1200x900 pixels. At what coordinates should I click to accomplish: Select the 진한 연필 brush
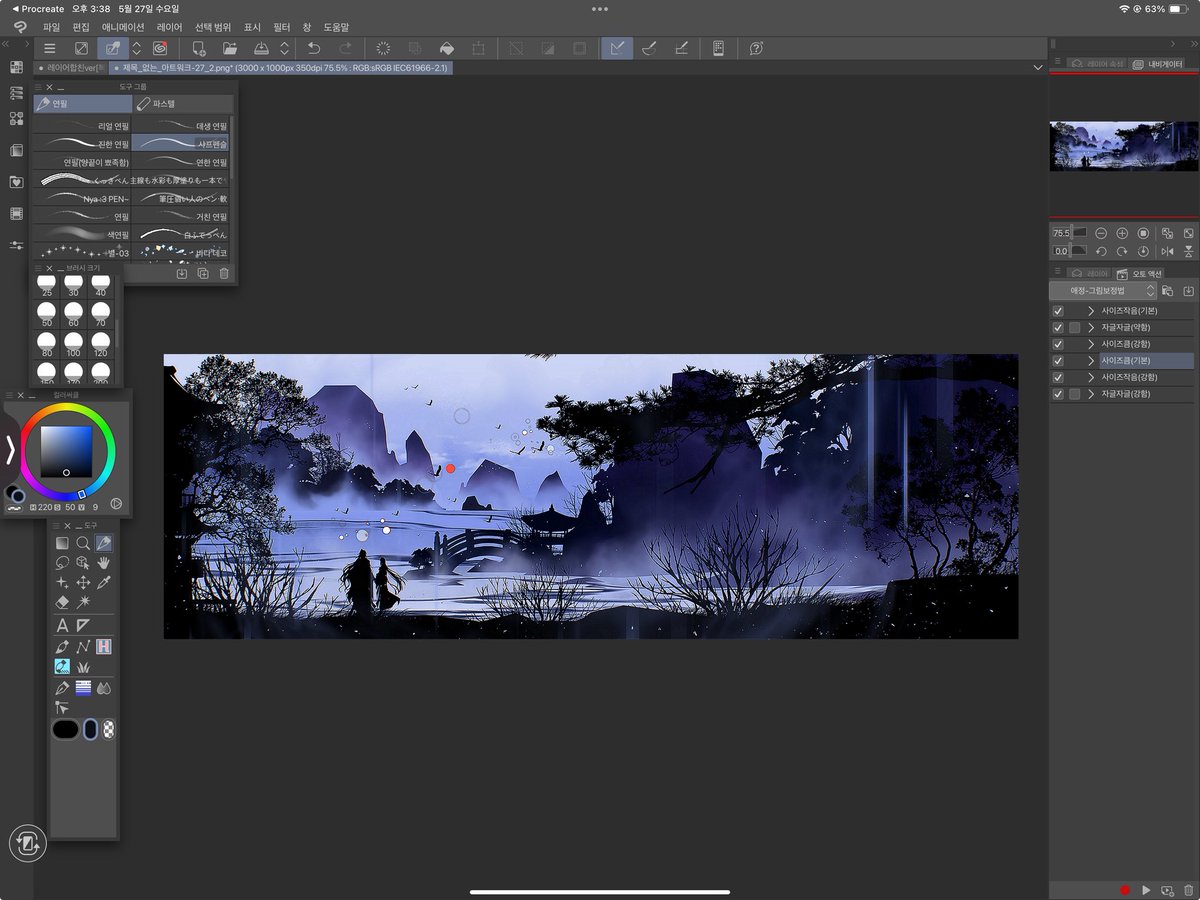point(82,144)
